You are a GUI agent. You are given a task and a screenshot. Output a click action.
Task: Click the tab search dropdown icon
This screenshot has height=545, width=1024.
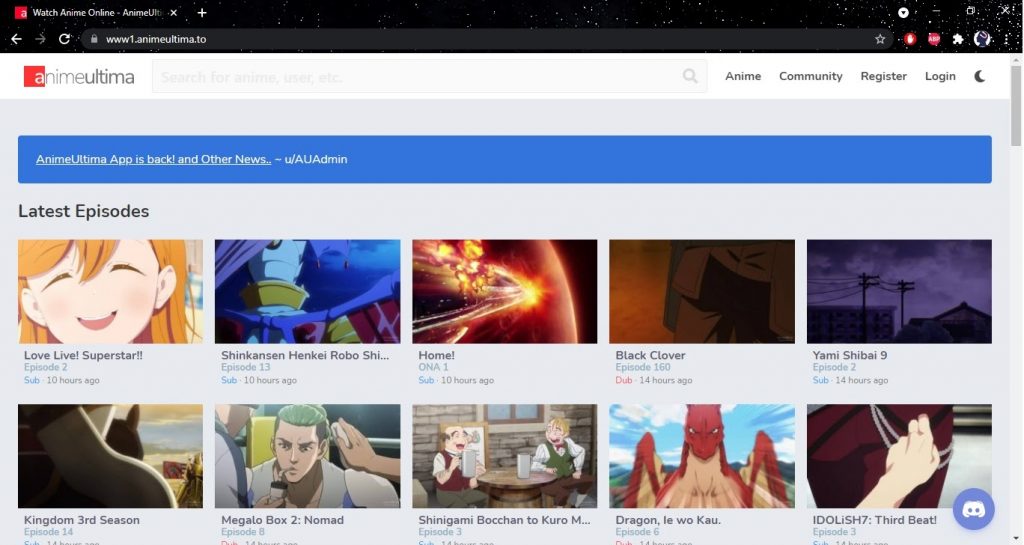[x=903, y=12]
